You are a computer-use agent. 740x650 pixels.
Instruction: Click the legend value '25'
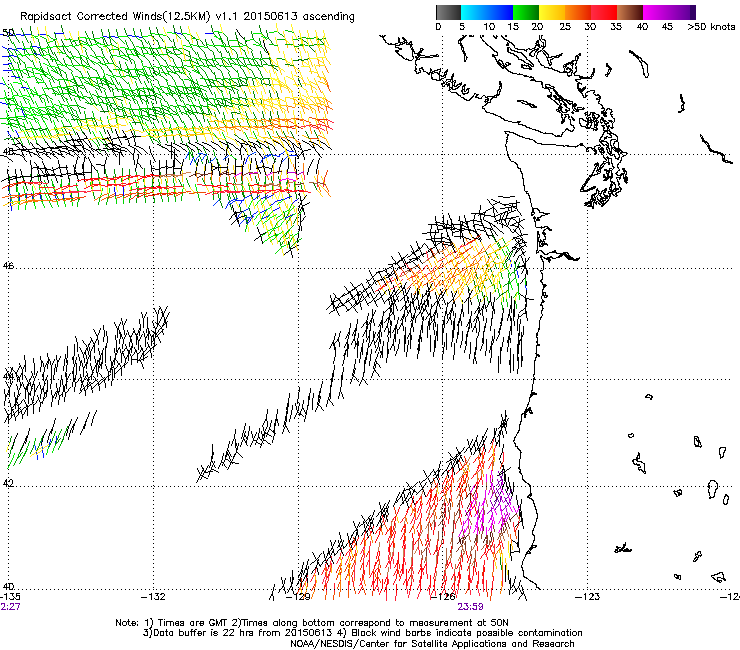[x=565, y=27]
